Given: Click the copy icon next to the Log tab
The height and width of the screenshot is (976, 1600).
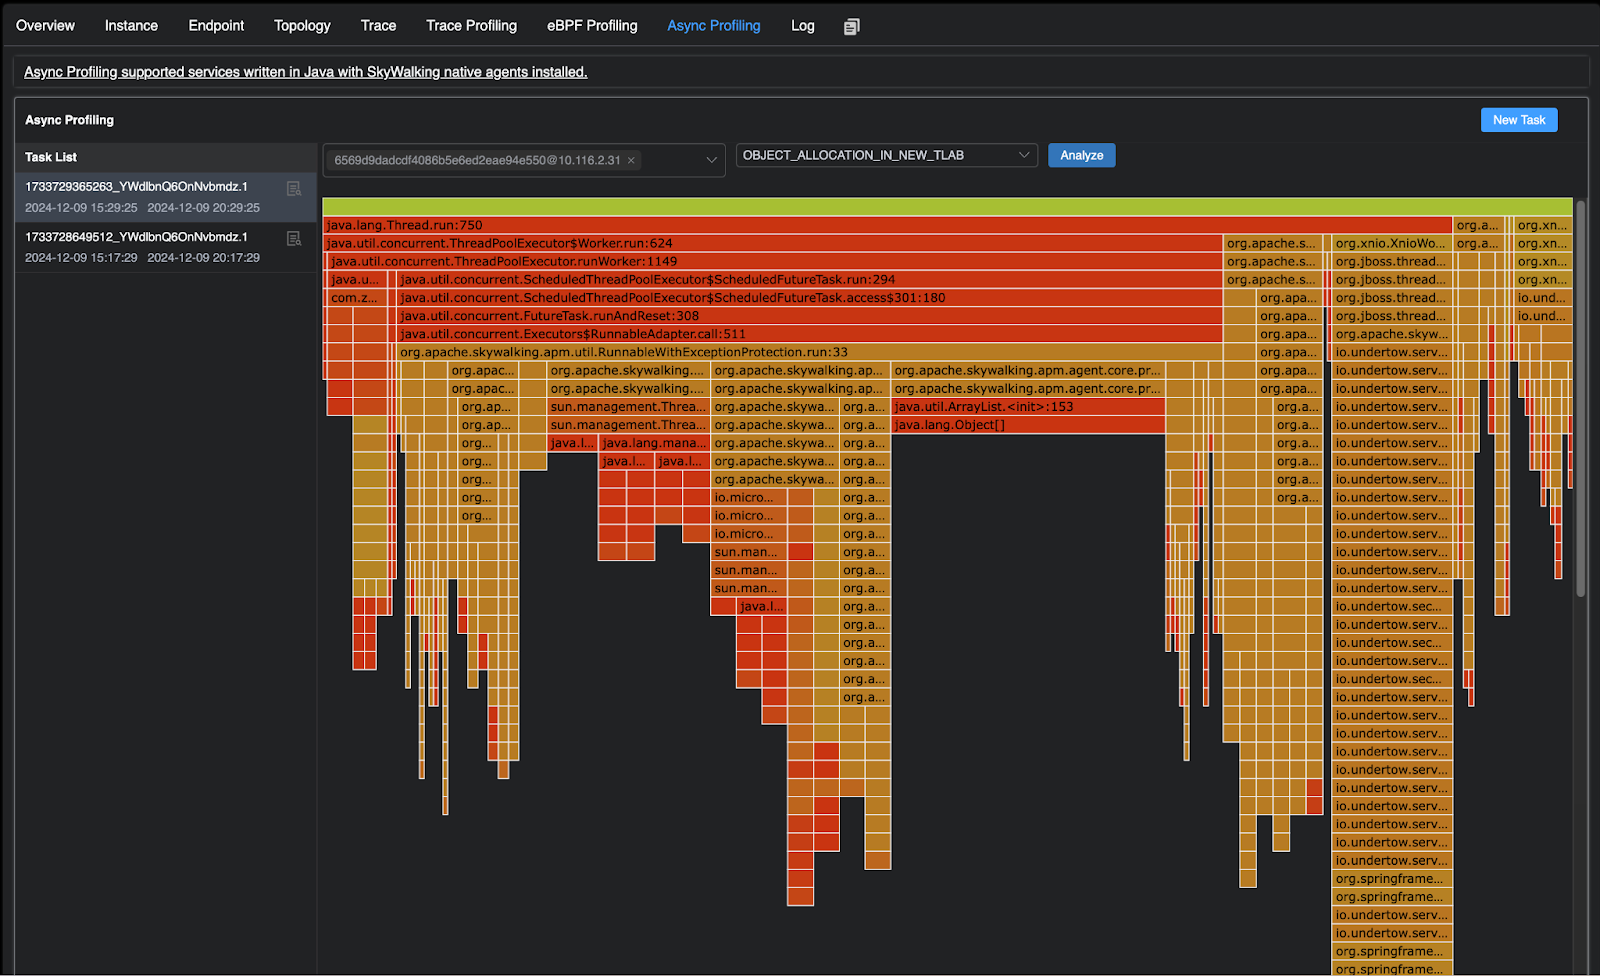Looking at the screenshot, I should [x=851, y=27].
